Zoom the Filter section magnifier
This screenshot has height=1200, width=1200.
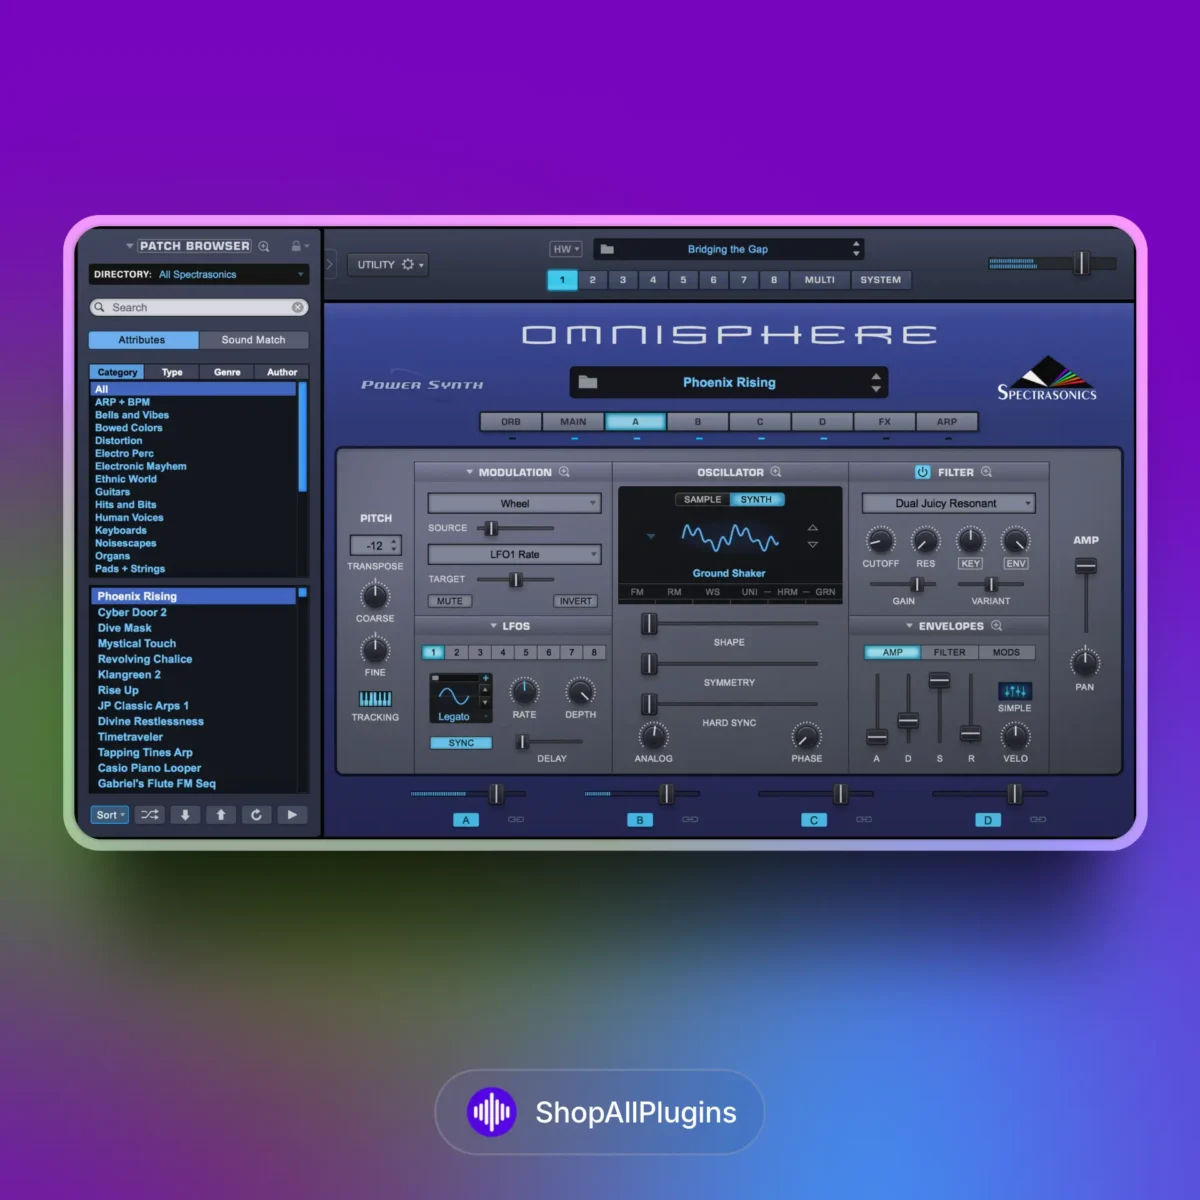(x=987, y=472)
